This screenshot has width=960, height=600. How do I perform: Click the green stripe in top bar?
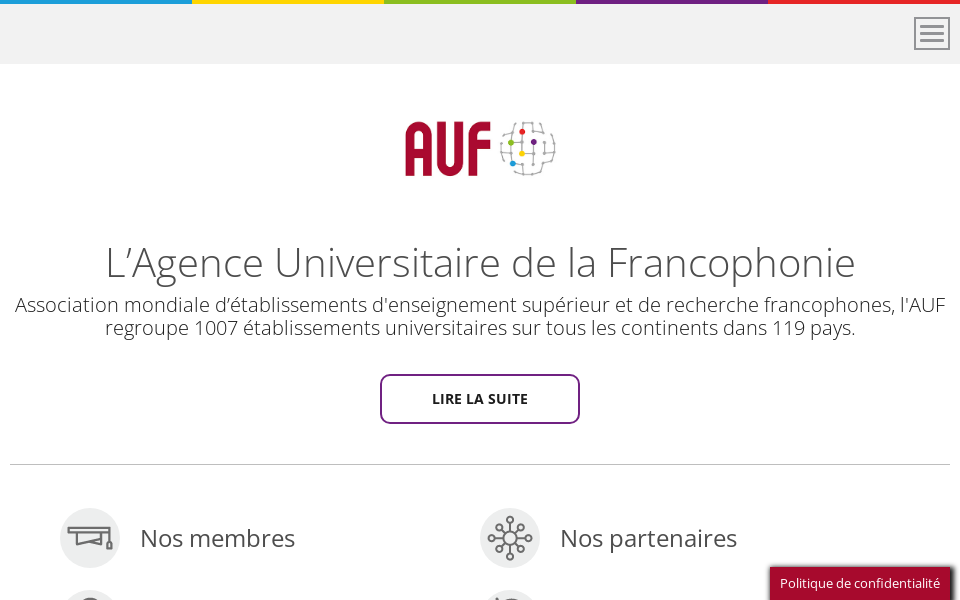click(480, 2)
